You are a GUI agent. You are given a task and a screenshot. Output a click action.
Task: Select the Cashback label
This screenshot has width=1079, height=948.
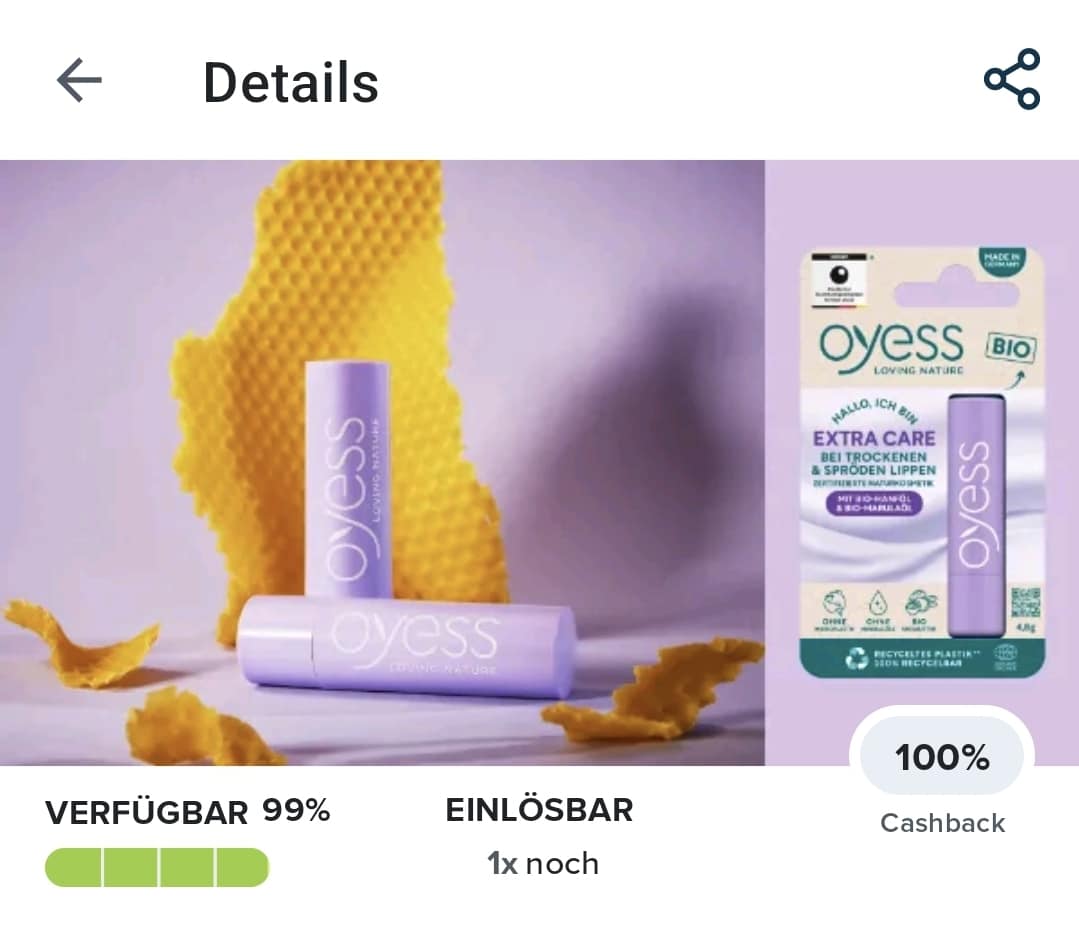point(942,823)
